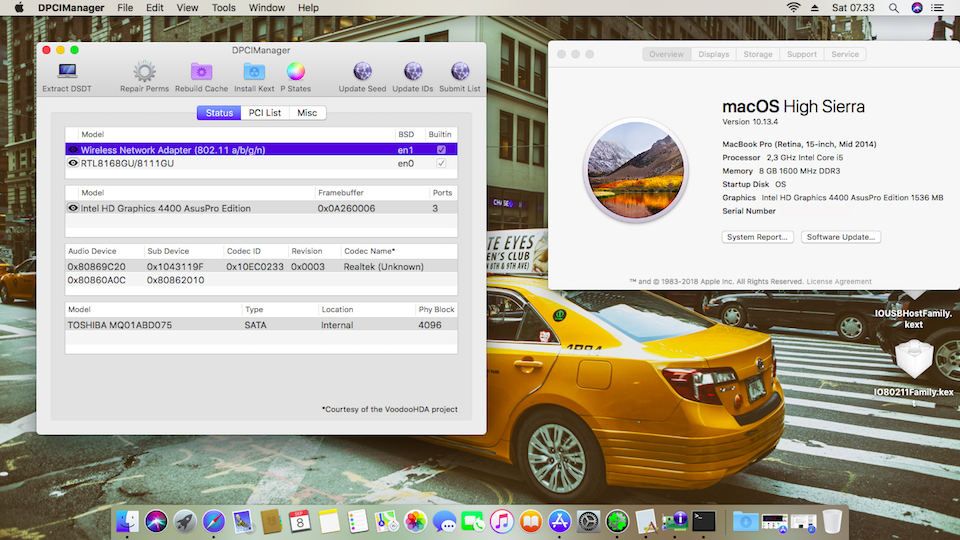Open the Misc tab
Image resolution: width=960 pixels, height=540 pixels.
pos(307,113)
